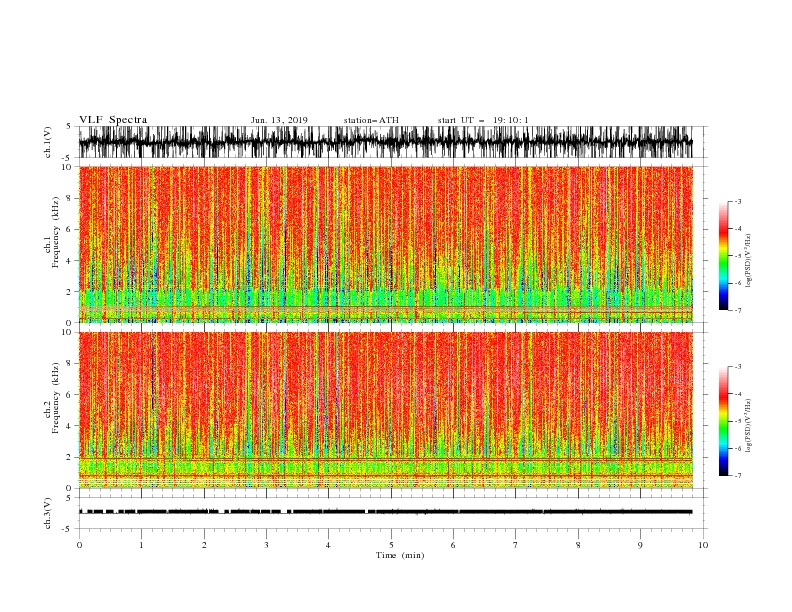The width and height of the screenshot is (792, 612).
Task: Click the time-axis tick label "0"
Action: 79,545
